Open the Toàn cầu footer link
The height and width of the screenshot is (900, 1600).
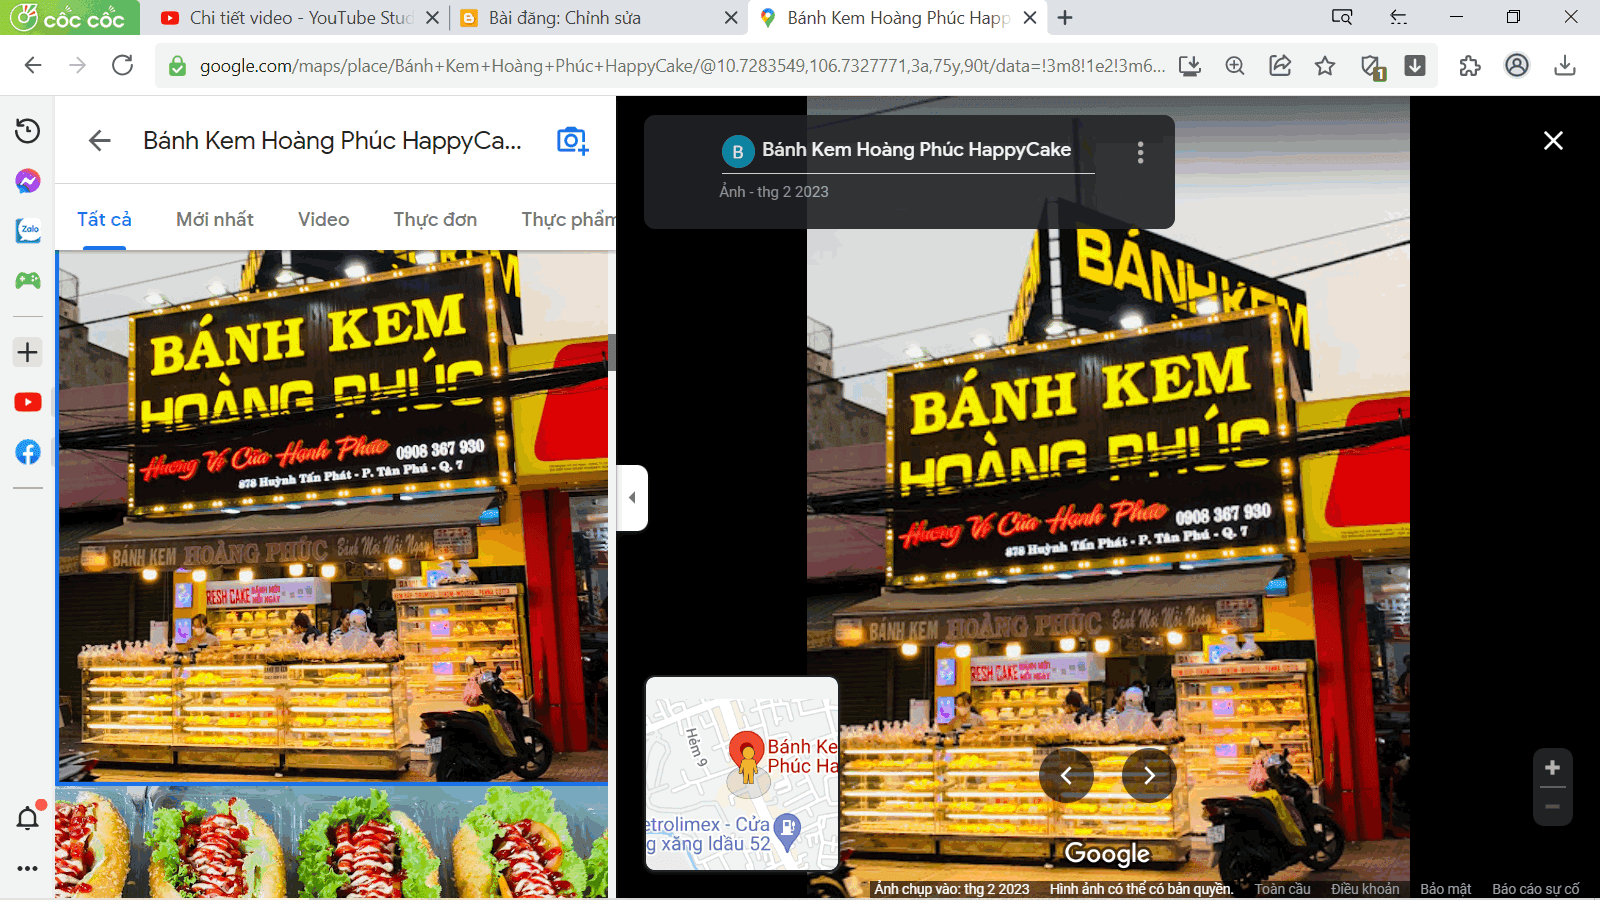[1283, 889]
